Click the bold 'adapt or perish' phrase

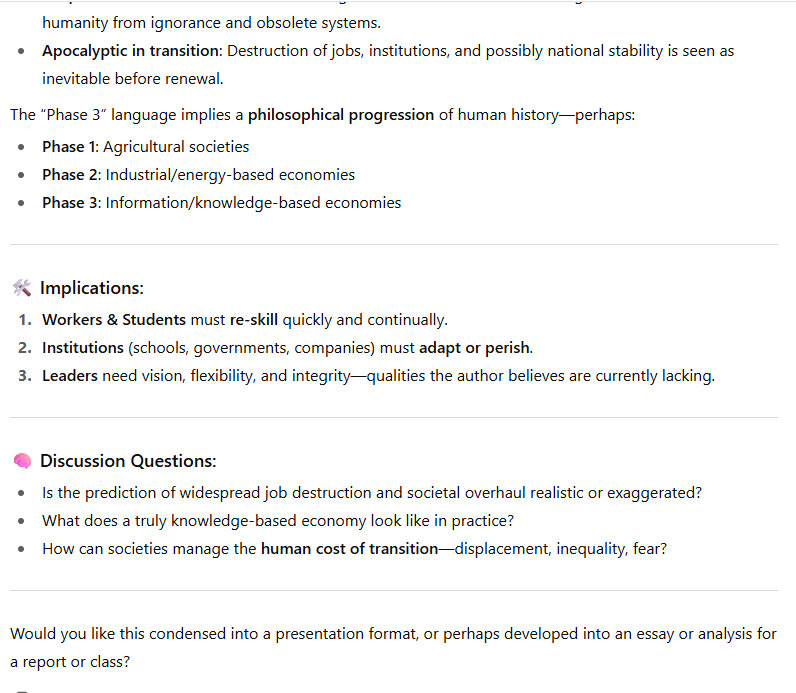point(475,348)
